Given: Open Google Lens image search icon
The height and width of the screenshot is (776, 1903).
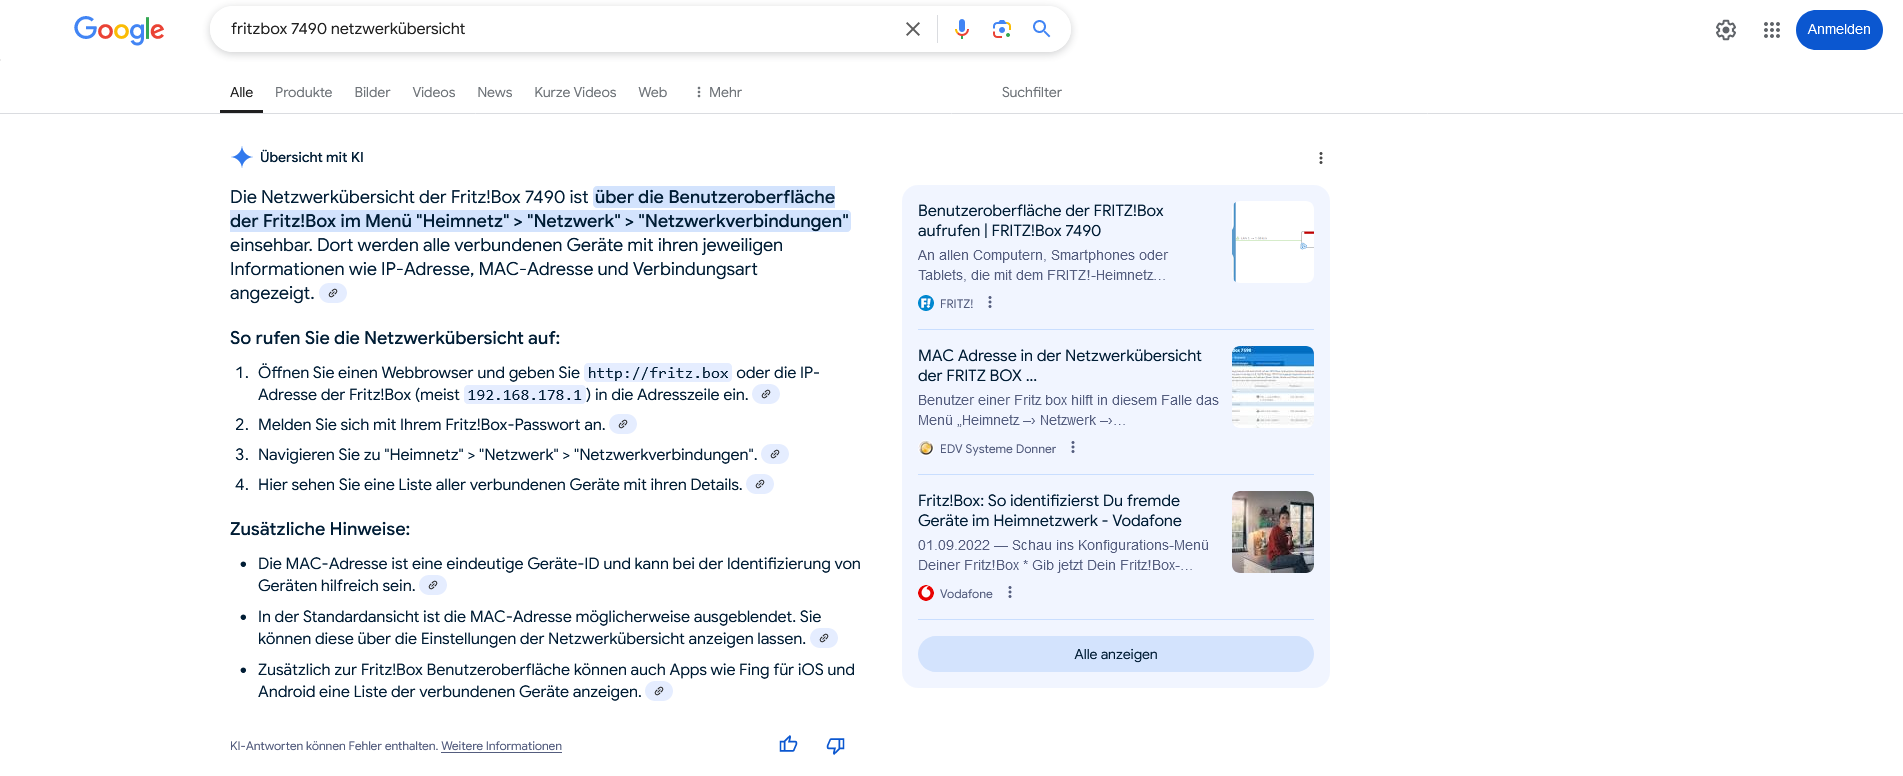Looking at the screenshot, I should coord(1002,29).
